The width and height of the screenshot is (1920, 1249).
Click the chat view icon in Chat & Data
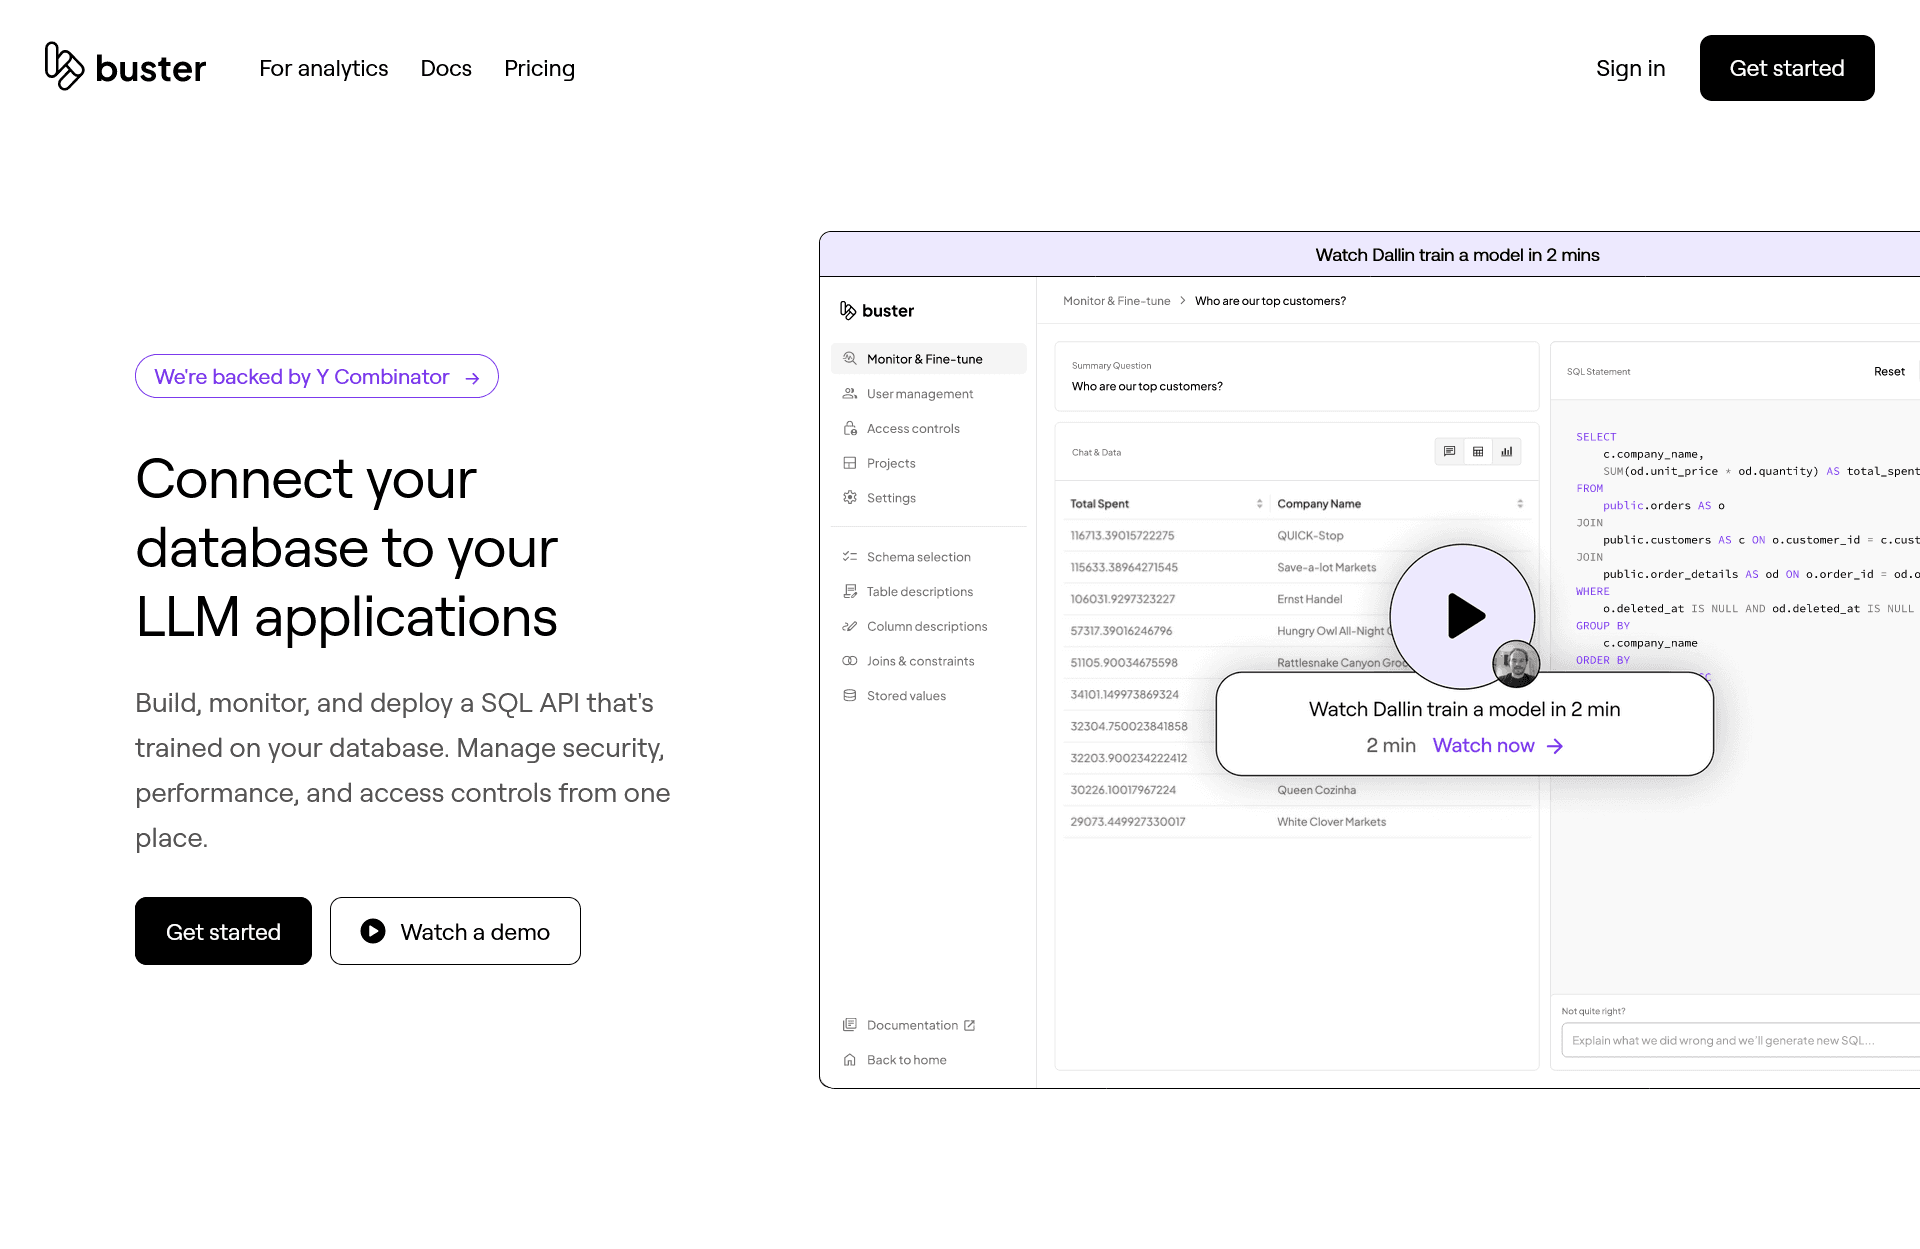1449,452
